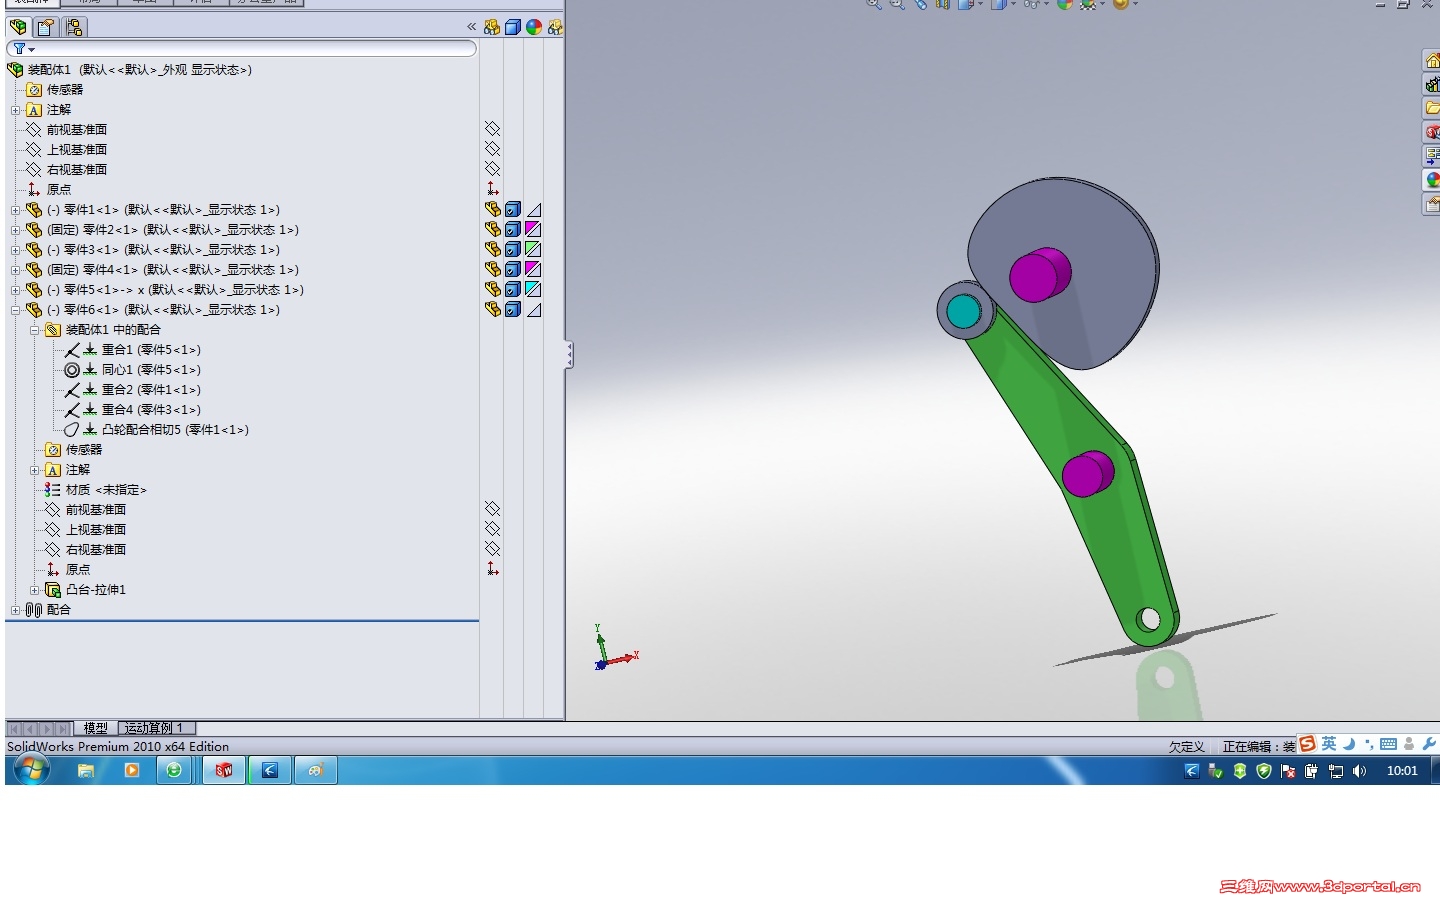Expand the 零件4<1> fixed component node
1440x900 pixels.
(15, 270)
